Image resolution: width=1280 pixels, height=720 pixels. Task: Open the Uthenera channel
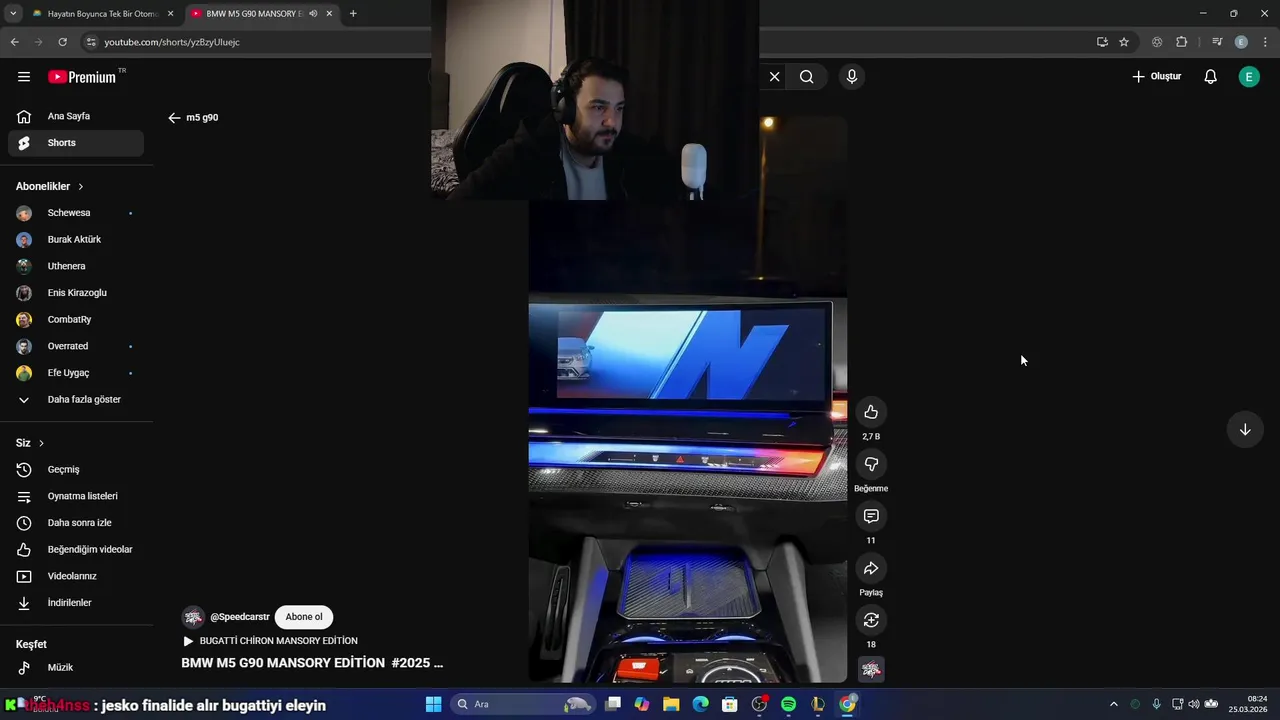coord(76,266)
